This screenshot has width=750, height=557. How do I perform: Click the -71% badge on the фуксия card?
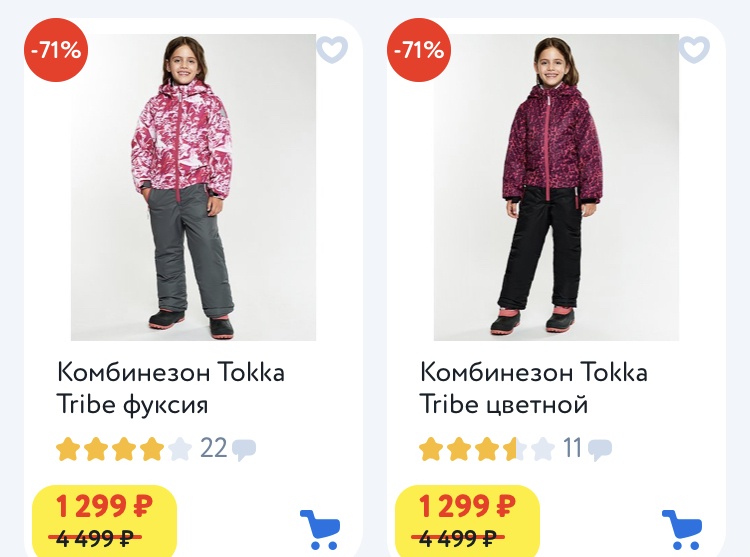pyautogui.click(x=57, y=49)
